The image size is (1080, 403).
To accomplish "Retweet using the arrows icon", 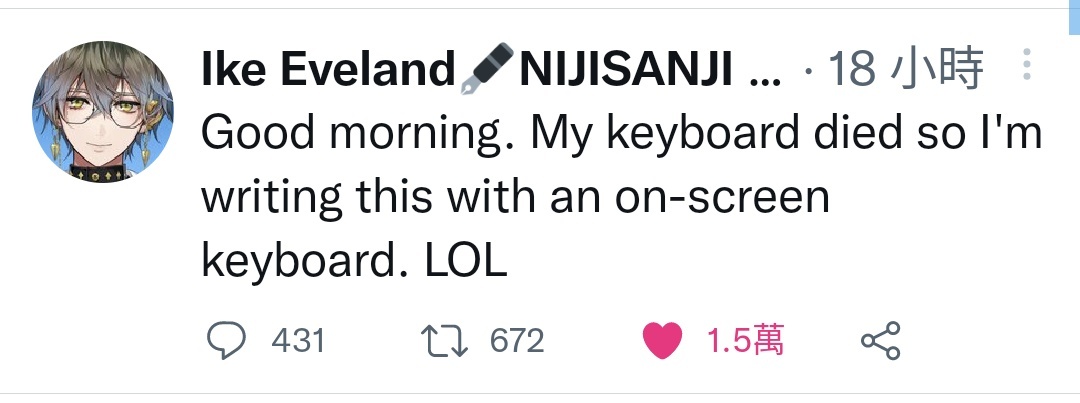I will point(444,341).
